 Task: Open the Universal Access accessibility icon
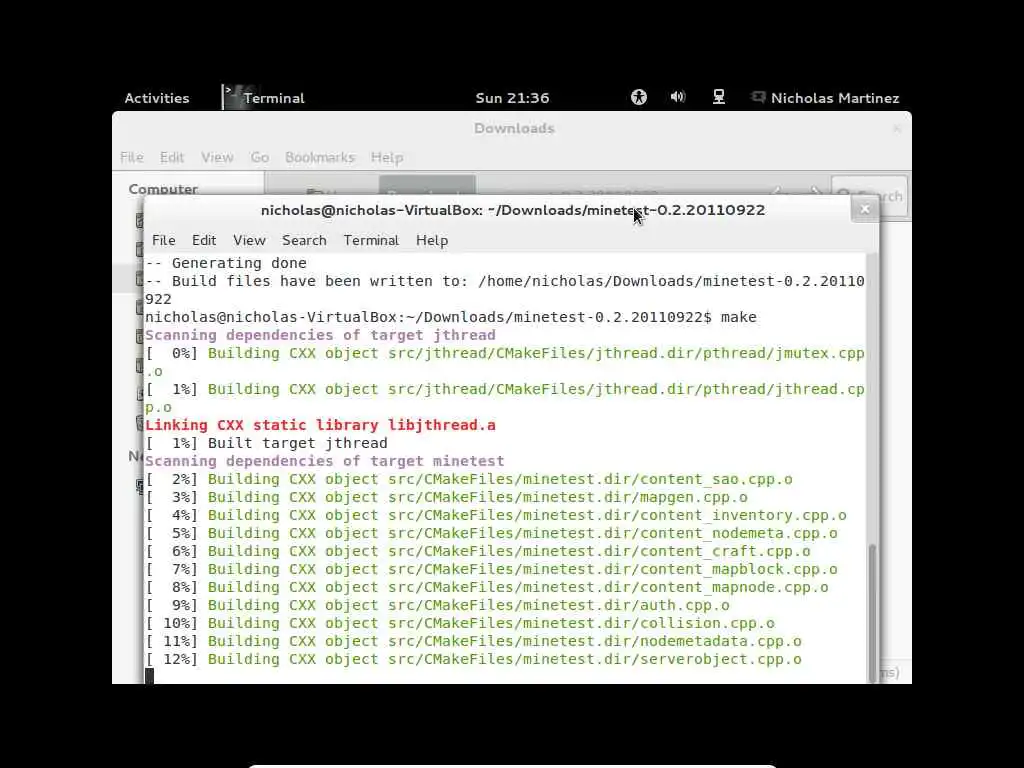(639, 97)
